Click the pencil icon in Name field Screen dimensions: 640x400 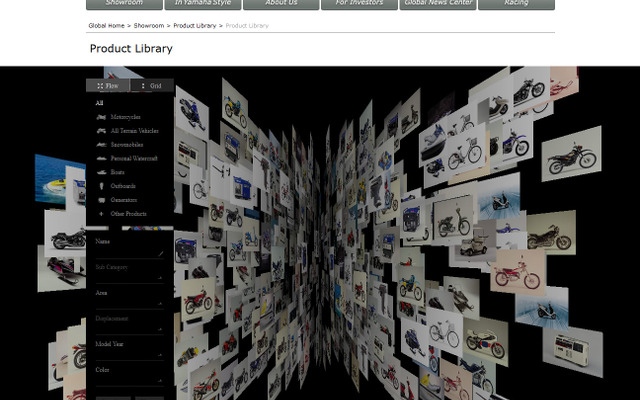tap(160, 253)
